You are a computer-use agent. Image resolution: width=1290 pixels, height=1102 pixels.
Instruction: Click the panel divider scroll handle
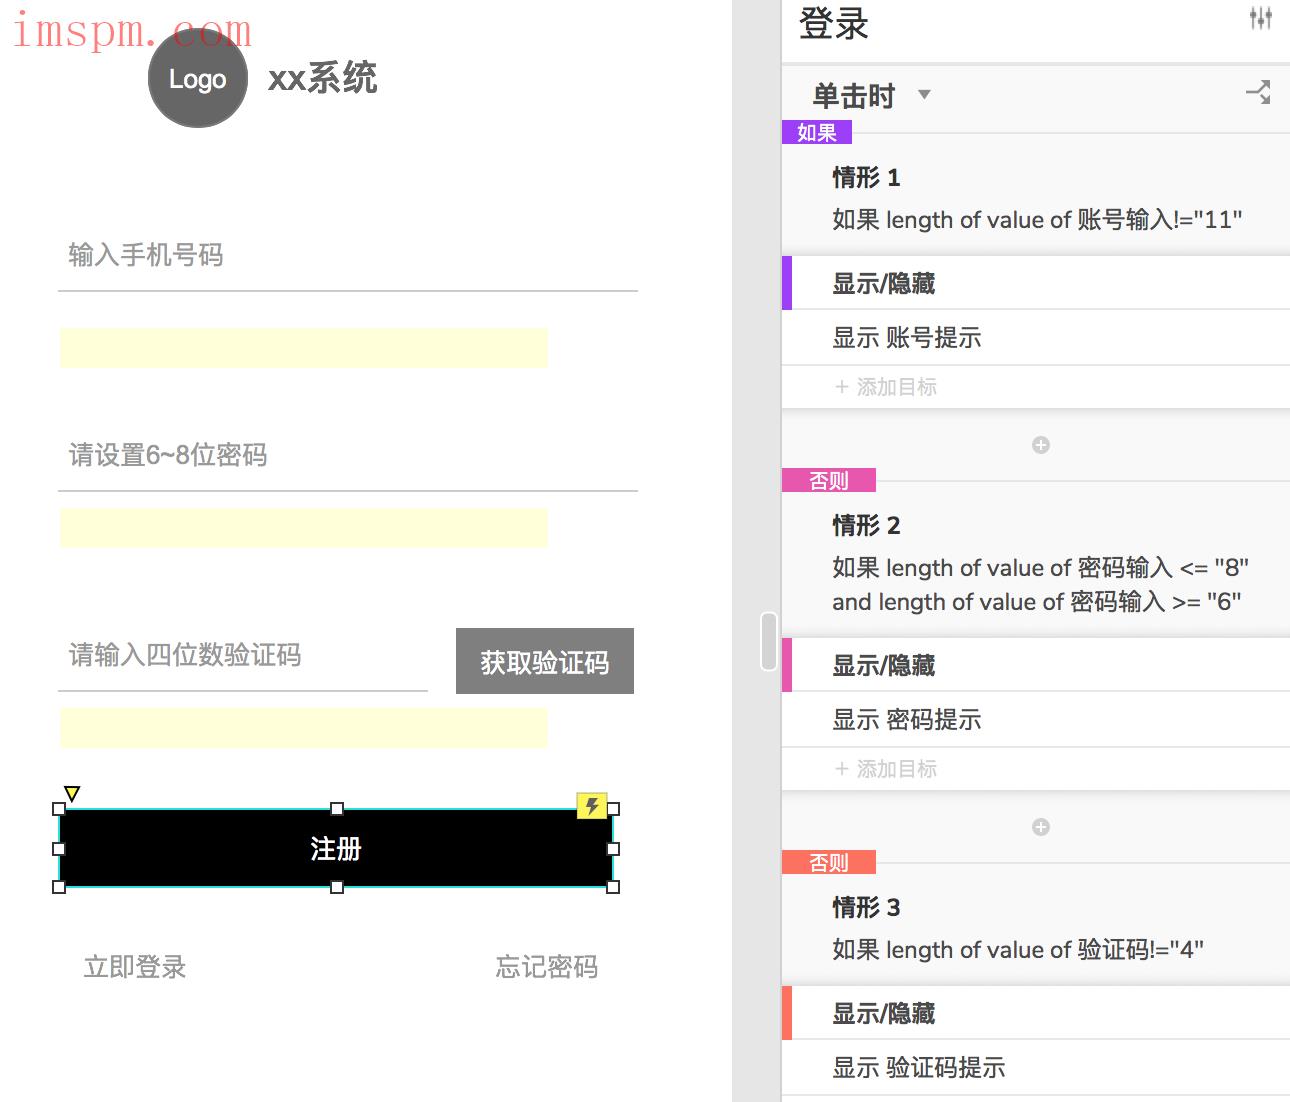(769, 641)
